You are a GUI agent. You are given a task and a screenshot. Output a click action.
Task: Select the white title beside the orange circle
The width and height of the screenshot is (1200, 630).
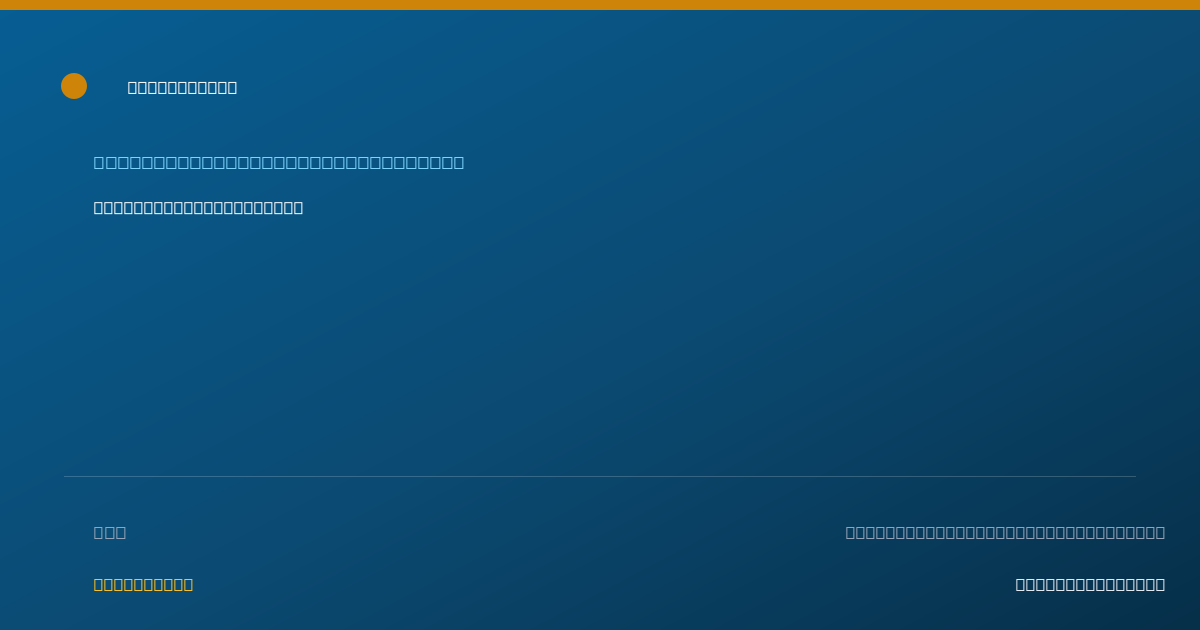point(182,87)
